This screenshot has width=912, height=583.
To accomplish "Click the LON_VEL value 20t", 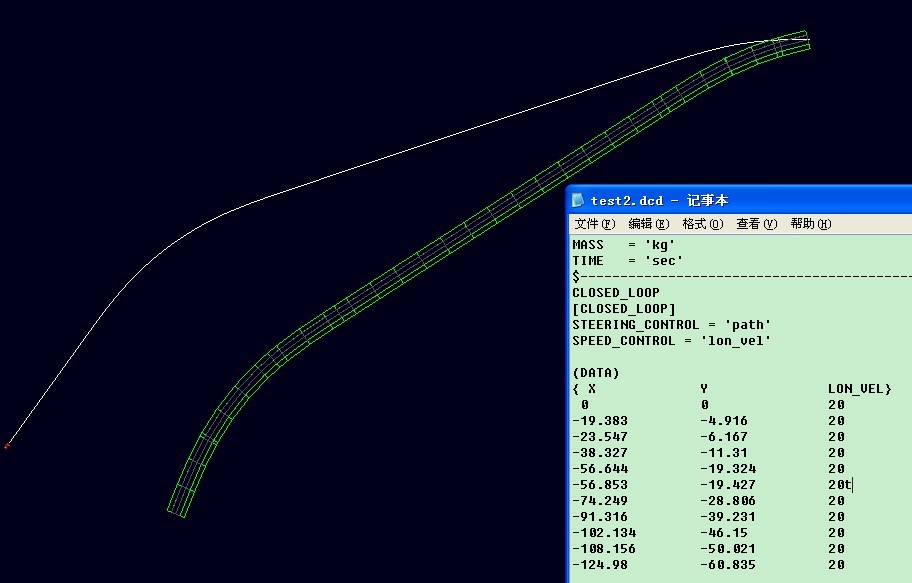I will pos(839,485).
